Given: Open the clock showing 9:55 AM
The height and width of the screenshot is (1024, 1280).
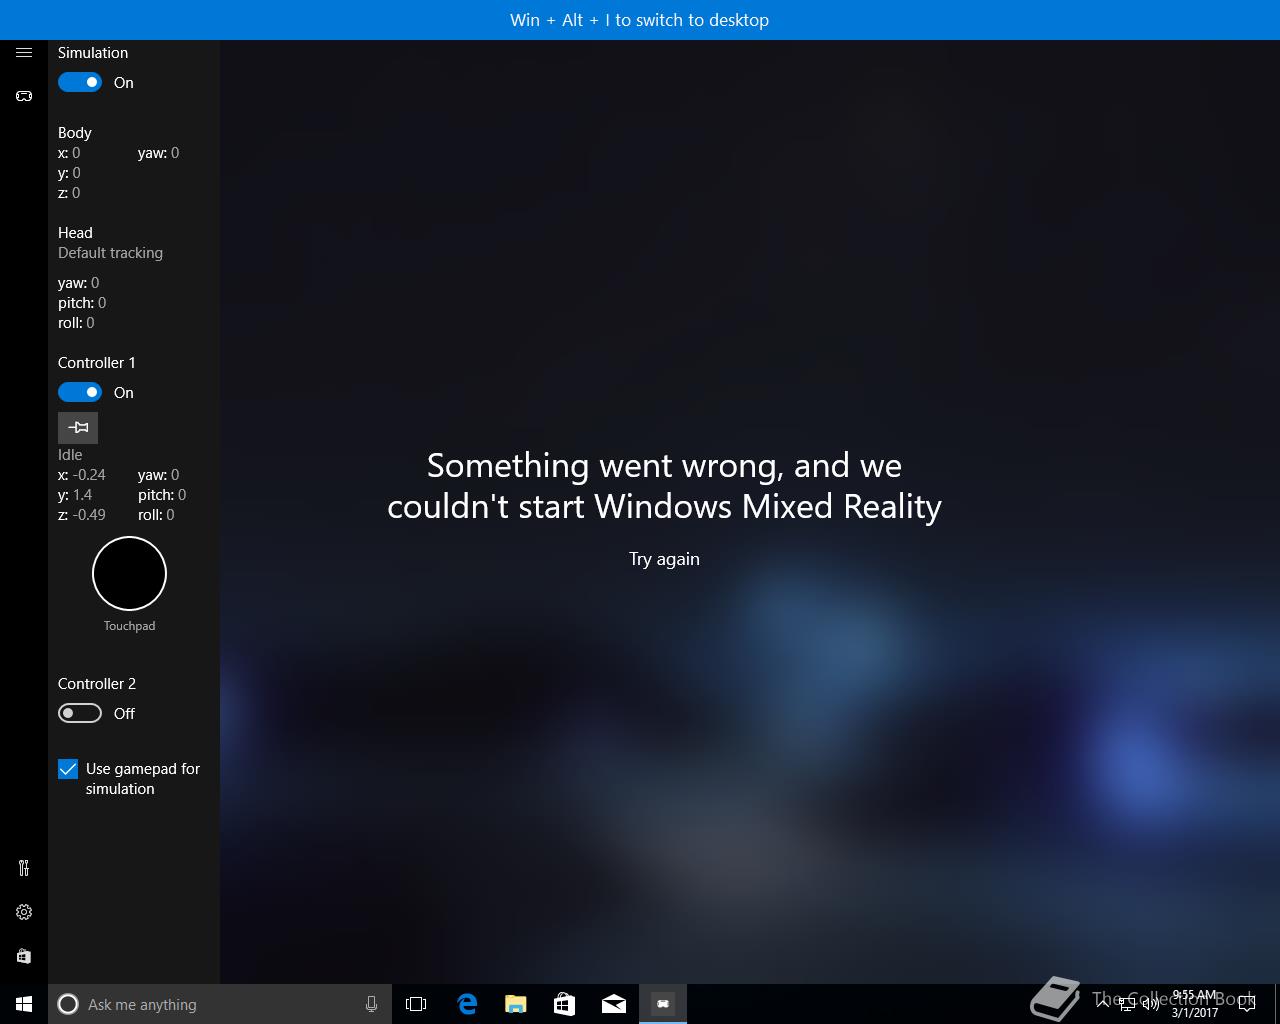Looking at the screenshot, I should (x=1195, y=1004).
